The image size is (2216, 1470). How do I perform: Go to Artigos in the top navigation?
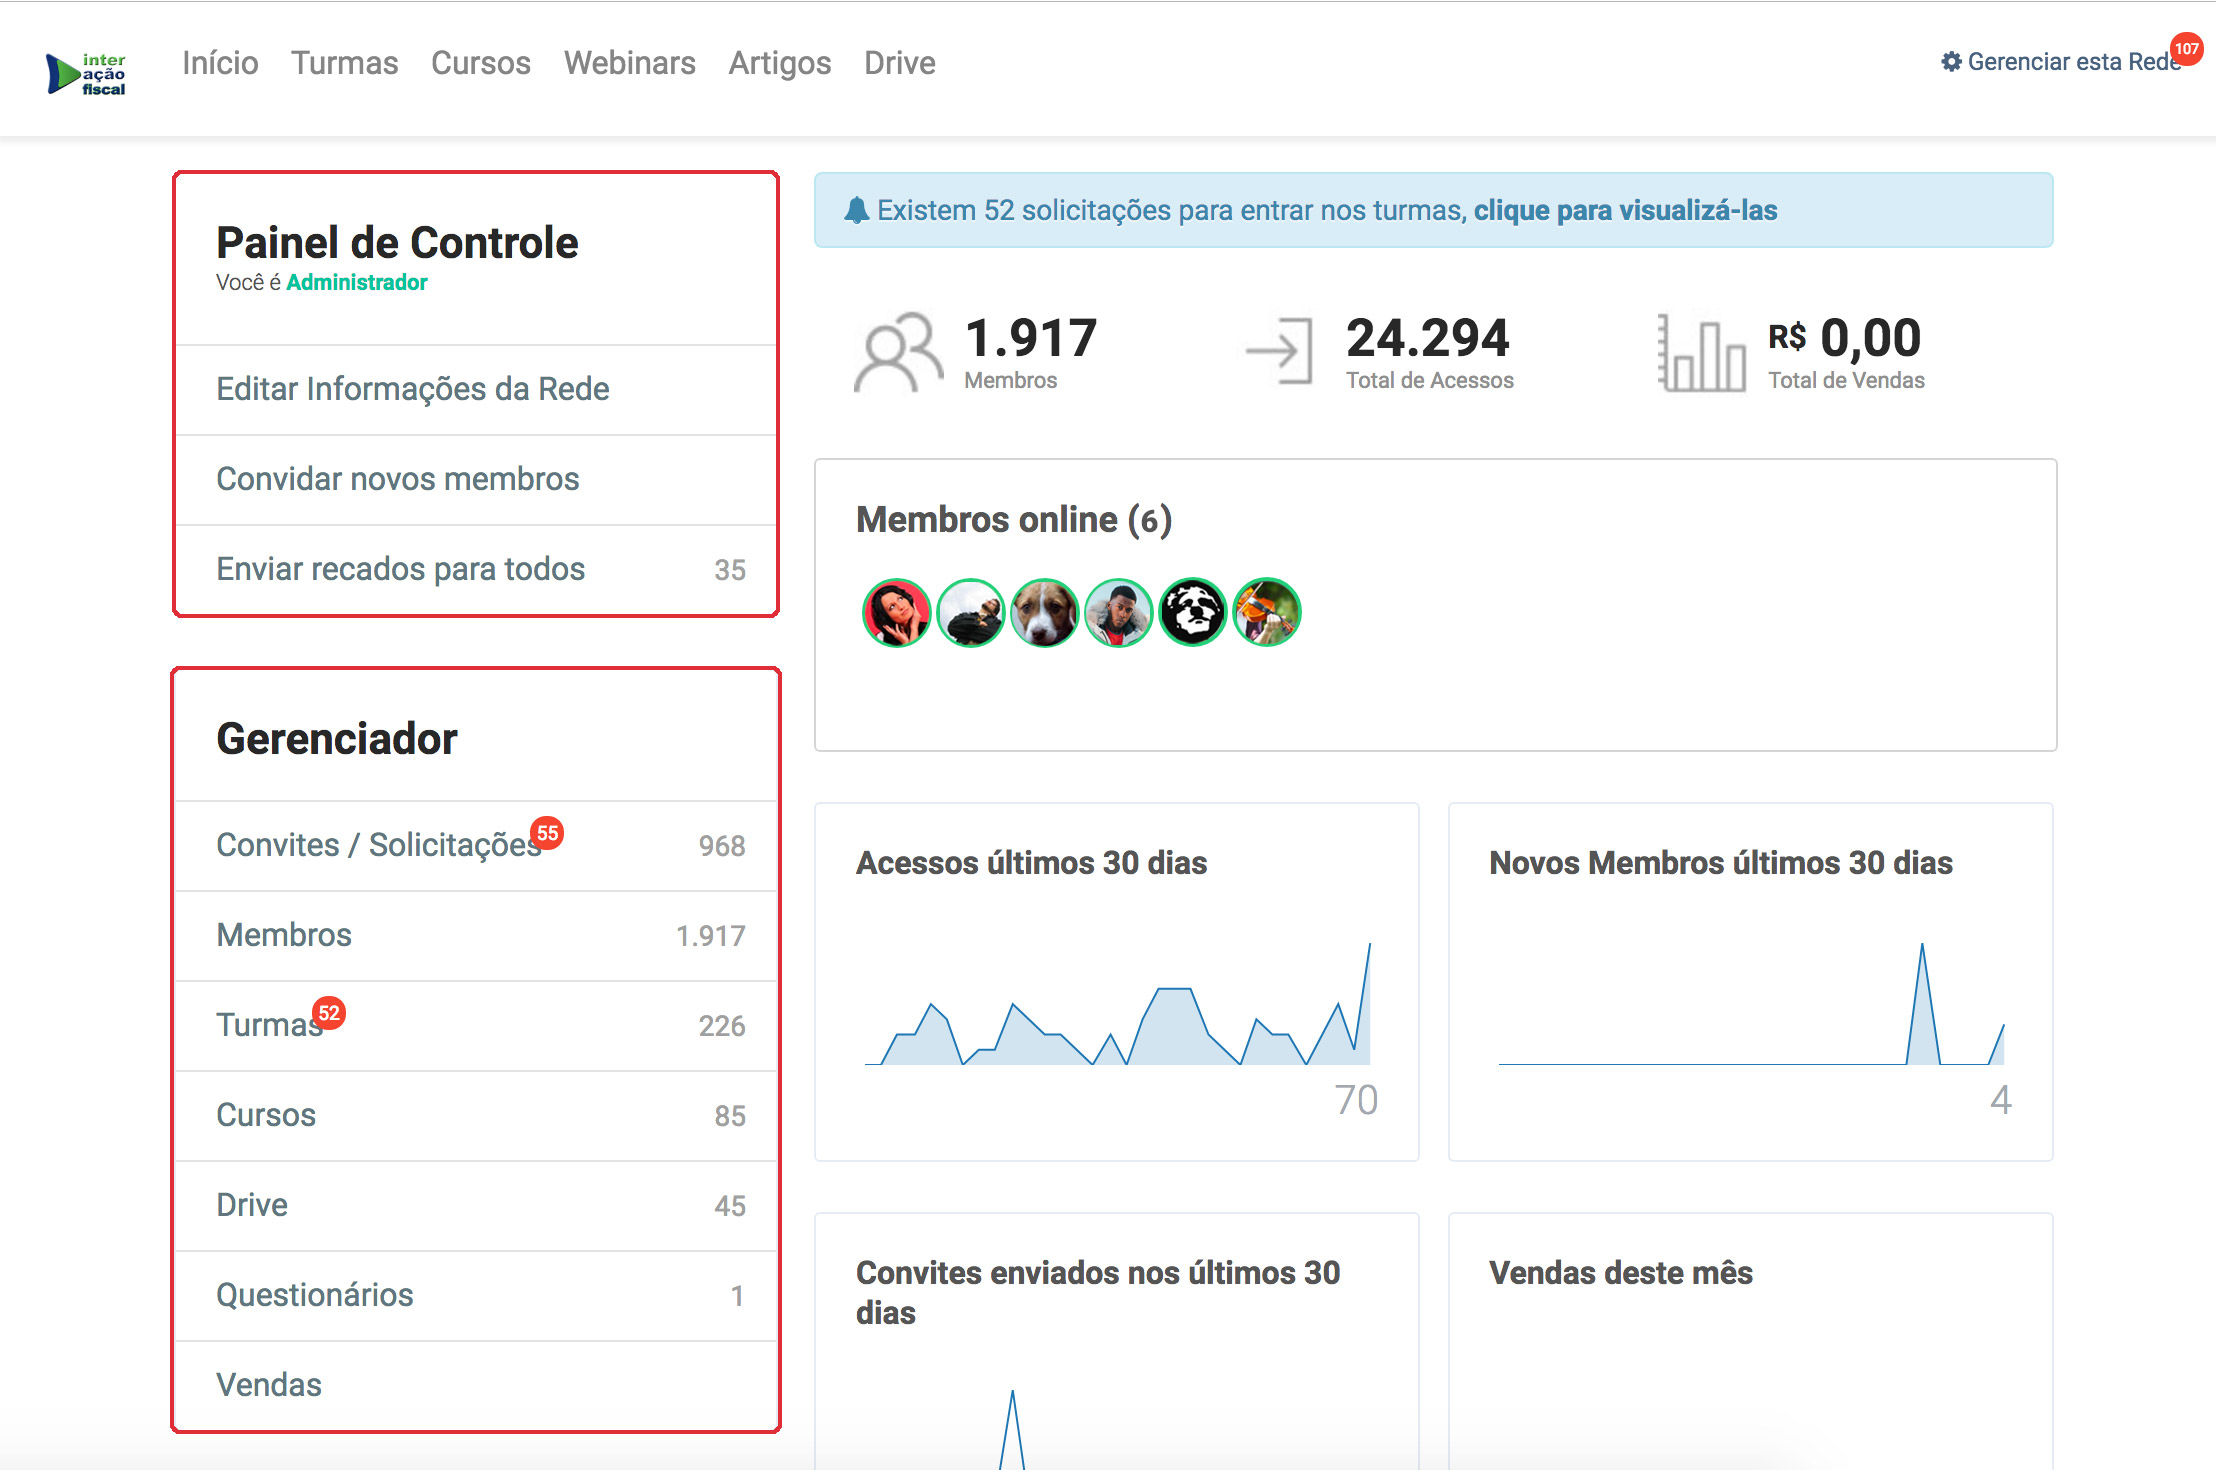(x=779, y=63)
